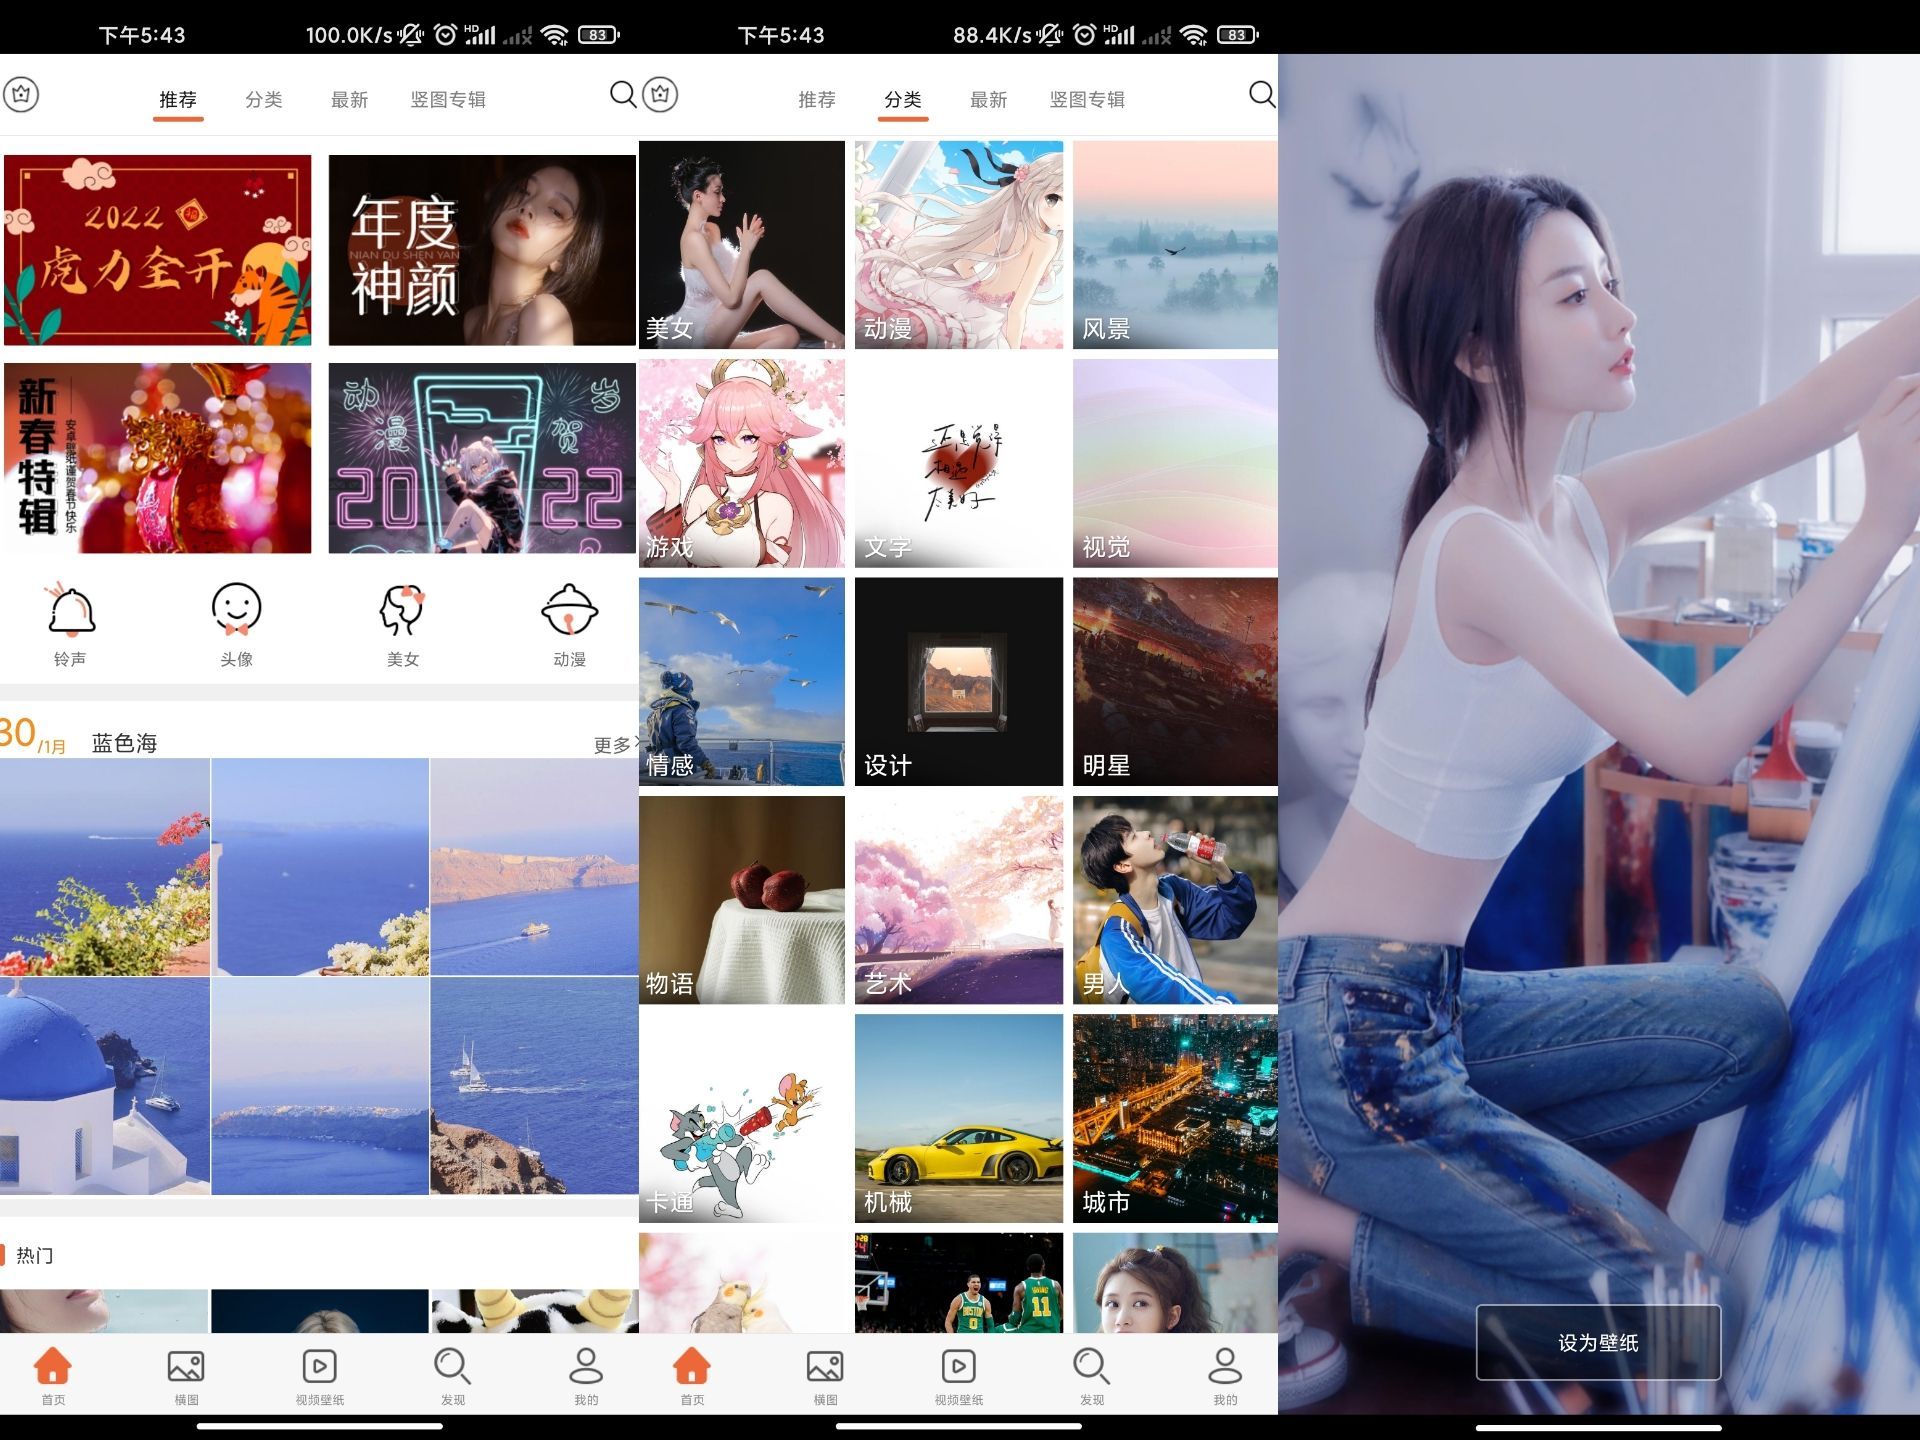Switch to 最新 tab on left screen
This screenshot has height=1440, width=1920.
coord(350,100)
